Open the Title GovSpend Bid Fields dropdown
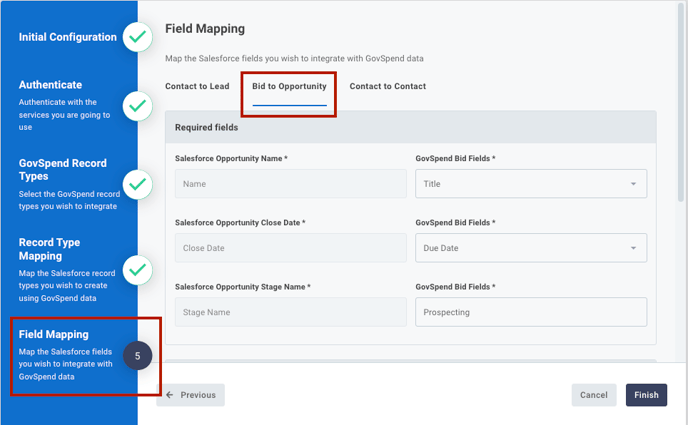The image size is (688, 425). click(531, 184)
